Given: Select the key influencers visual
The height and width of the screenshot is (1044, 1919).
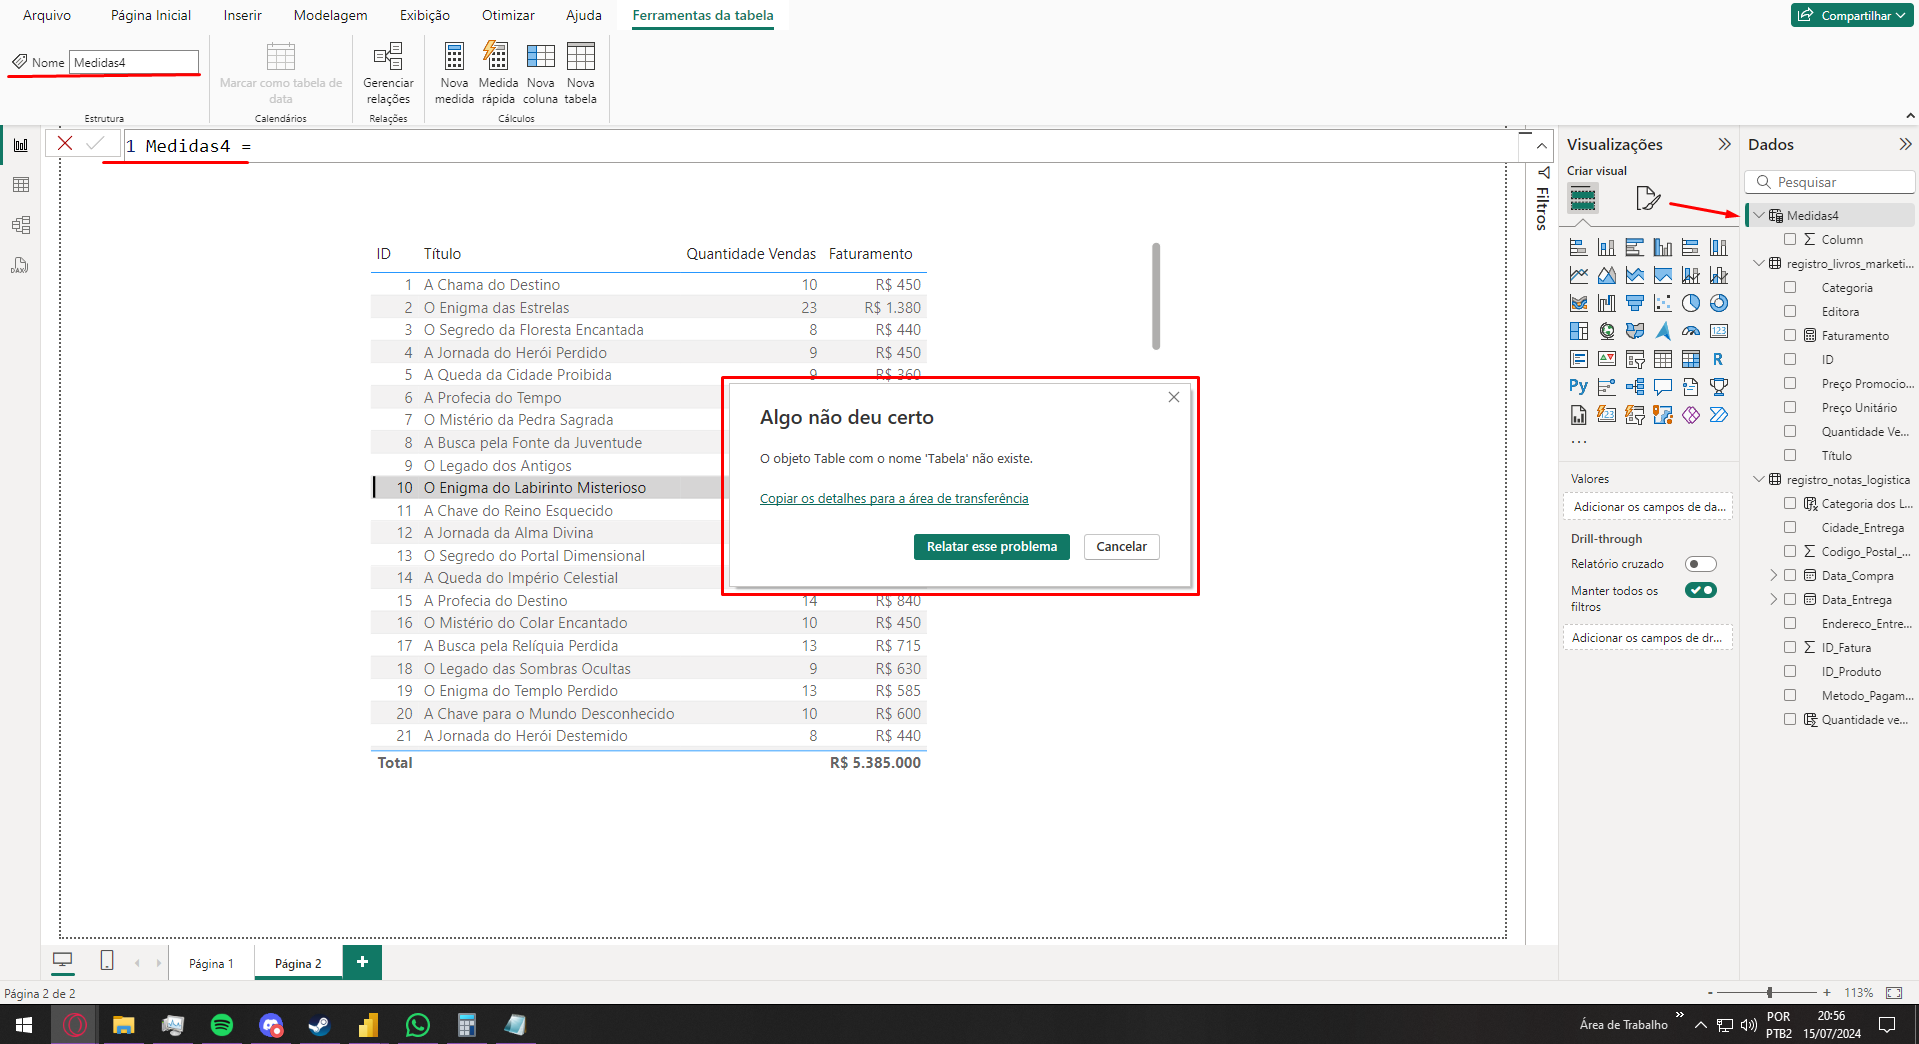Looking at the screenshot, I should tap(1606, 387).
